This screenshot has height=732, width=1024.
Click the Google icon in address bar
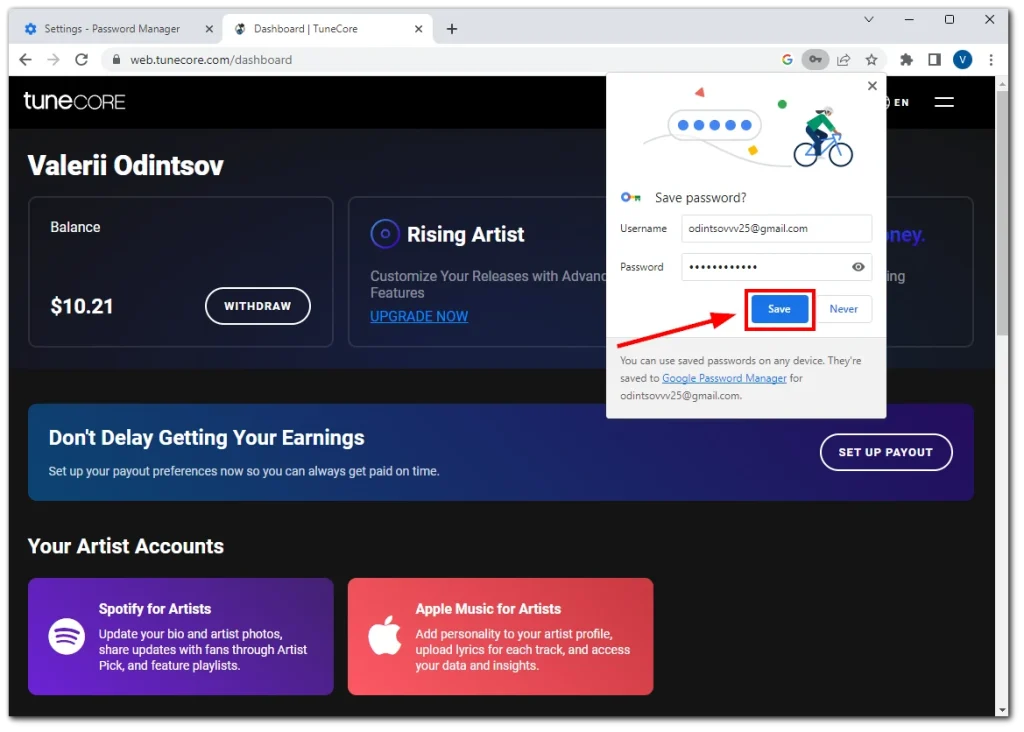(787, 59)
